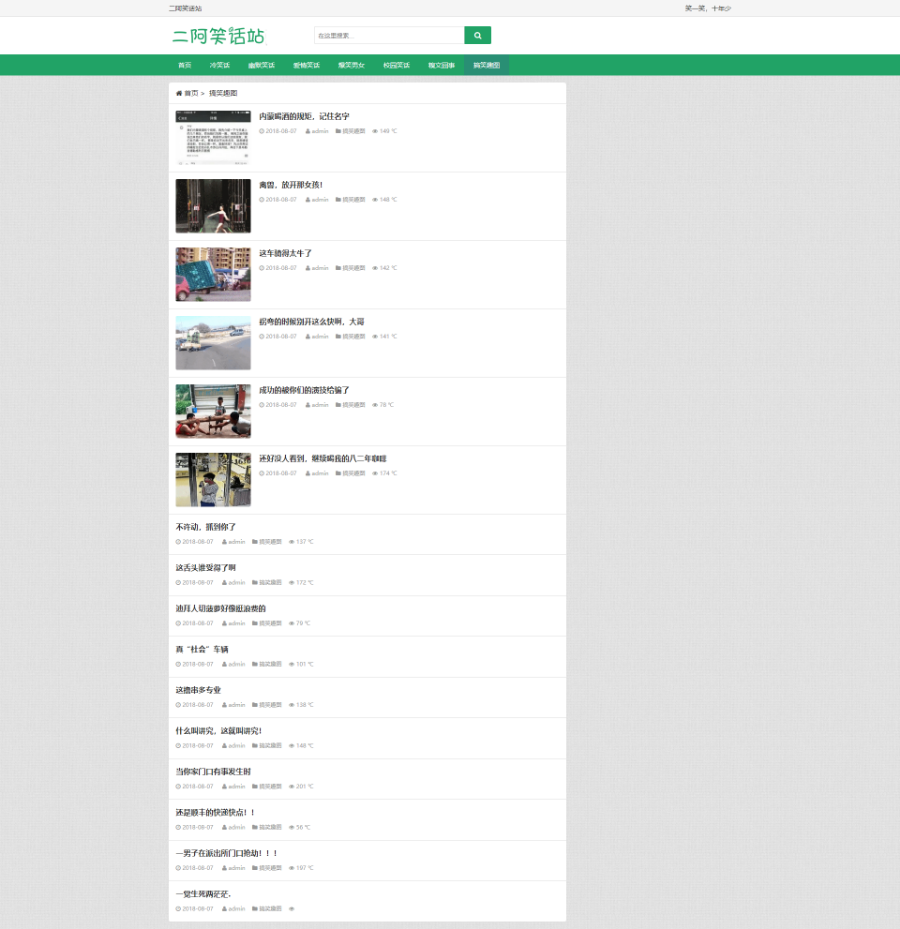The image size is (900, 929).
Task: Open the phone chat screenshot thumbnail
Action: 213,138
